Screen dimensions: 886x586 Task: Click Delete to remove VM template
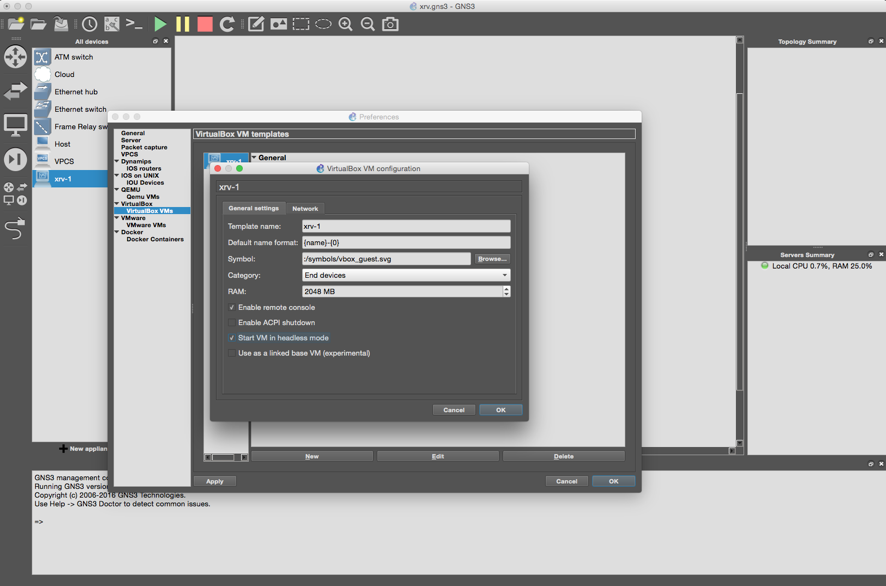coord(563,456)
